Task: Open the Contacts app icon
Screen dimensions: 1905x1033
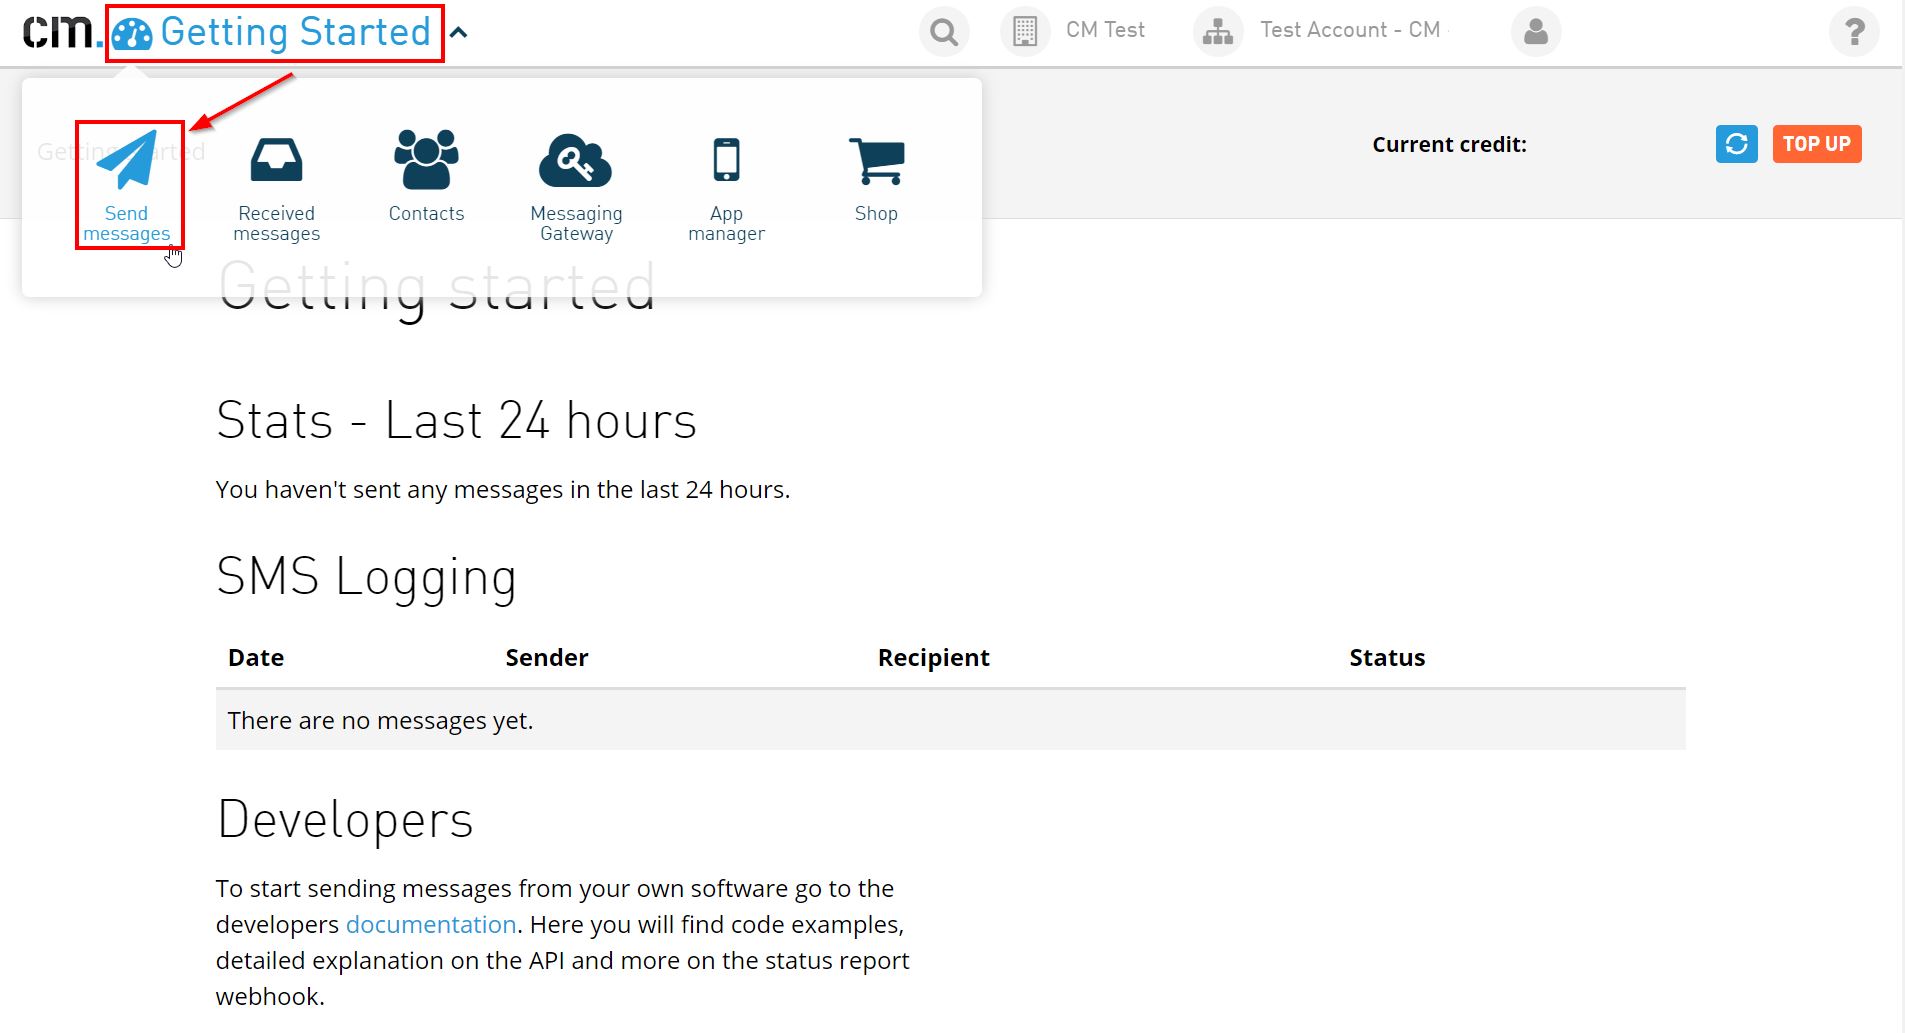Action: click(x=426, y=159)
